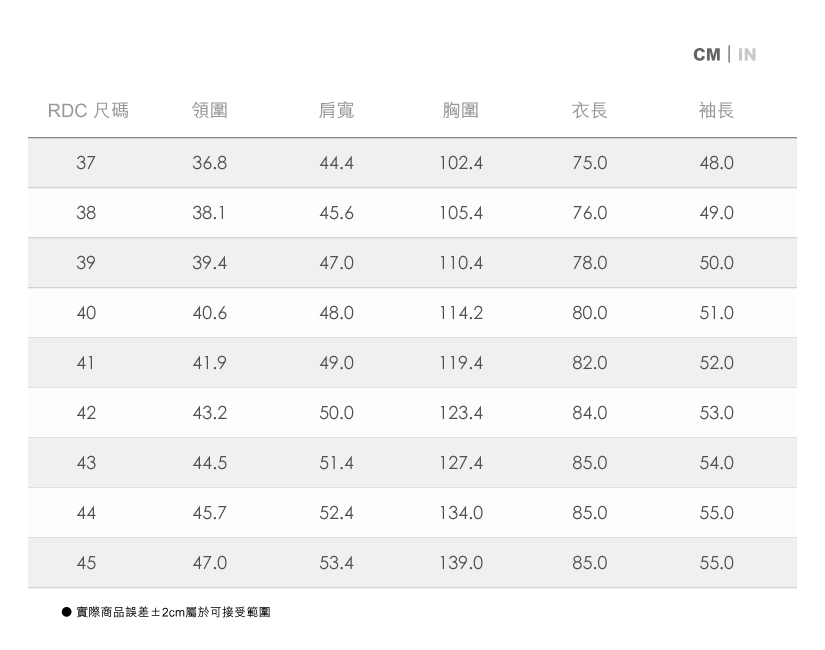Click the 114.2 chest value
Image resolution: width=825 pixels, height=650 pixels.
[461, 313]
